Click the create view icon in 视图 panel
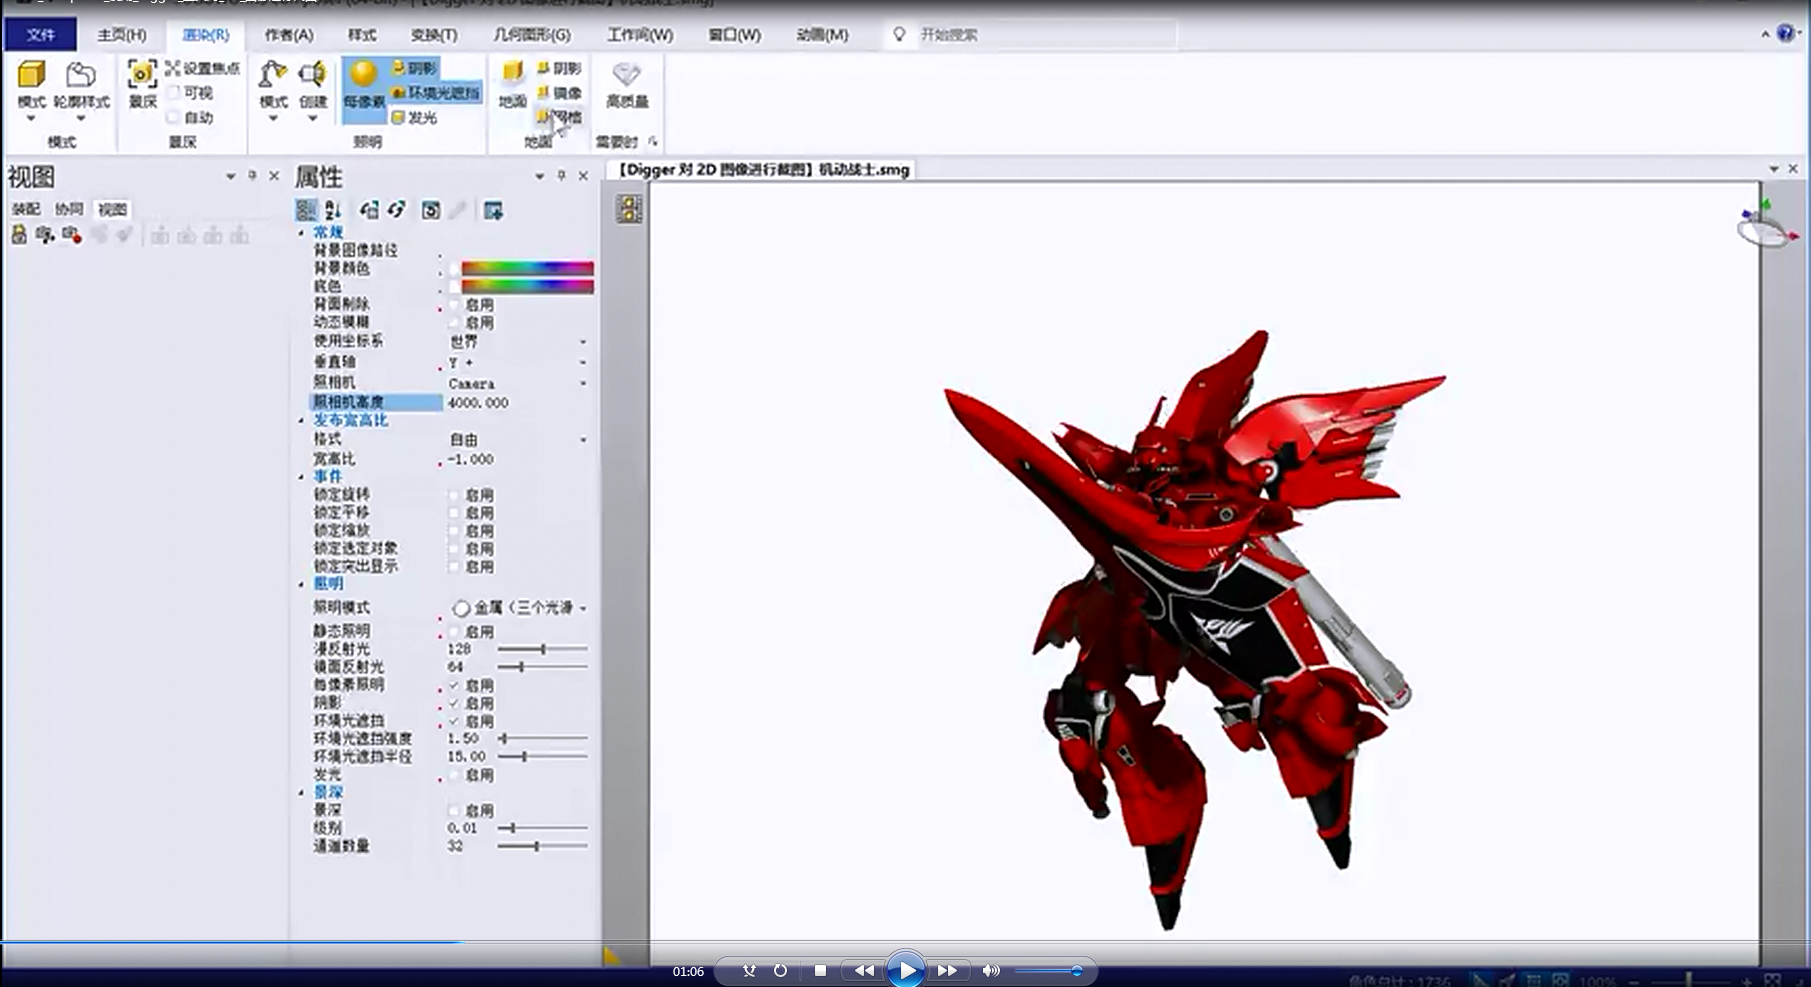Viewport: 1811px width, 987px height. (19, 235)
